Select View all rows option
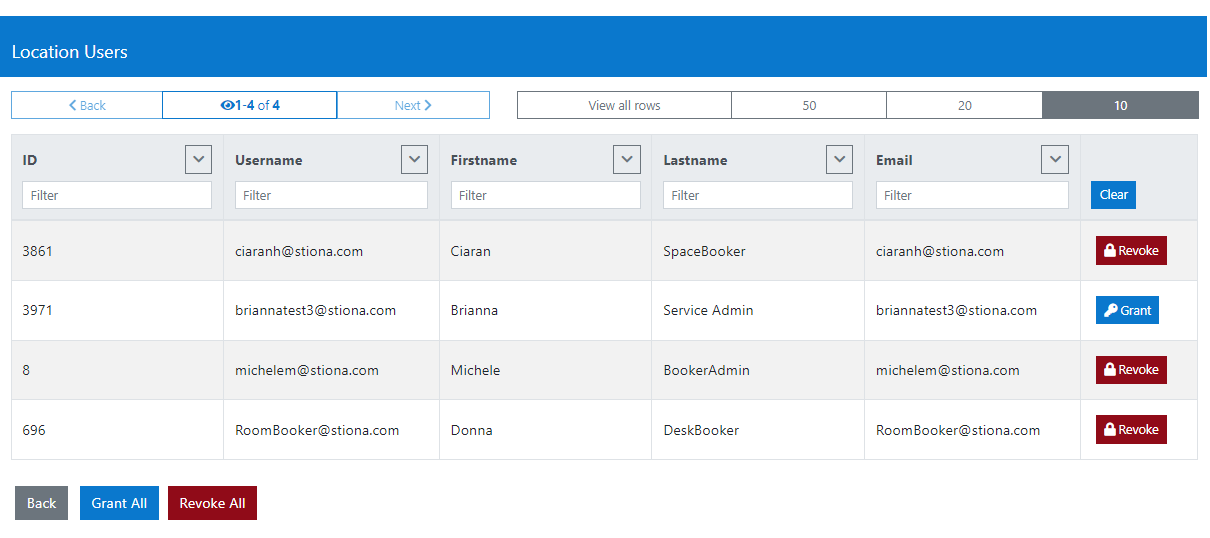 tap(624, 105)
